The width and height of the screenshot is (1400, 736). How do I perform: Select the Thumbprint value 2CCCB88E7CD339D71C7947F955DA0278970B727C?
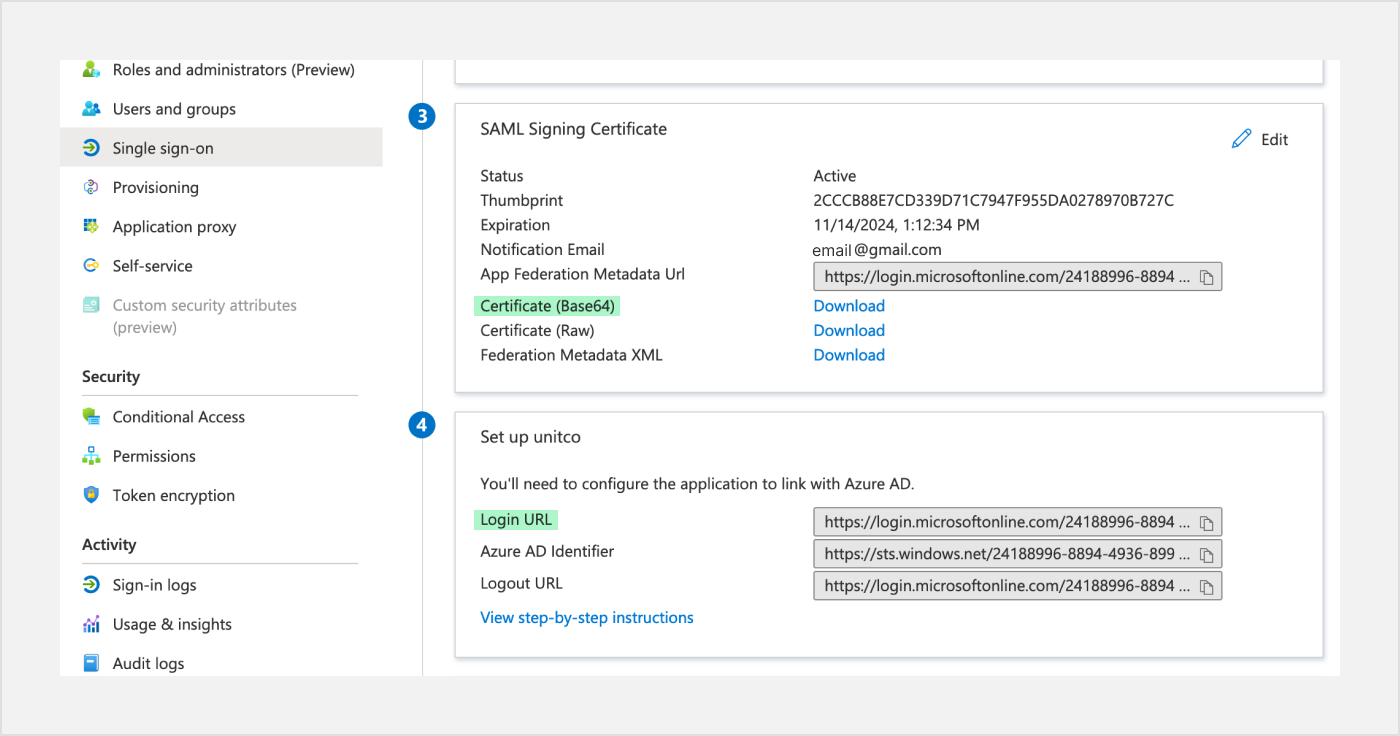994,200
